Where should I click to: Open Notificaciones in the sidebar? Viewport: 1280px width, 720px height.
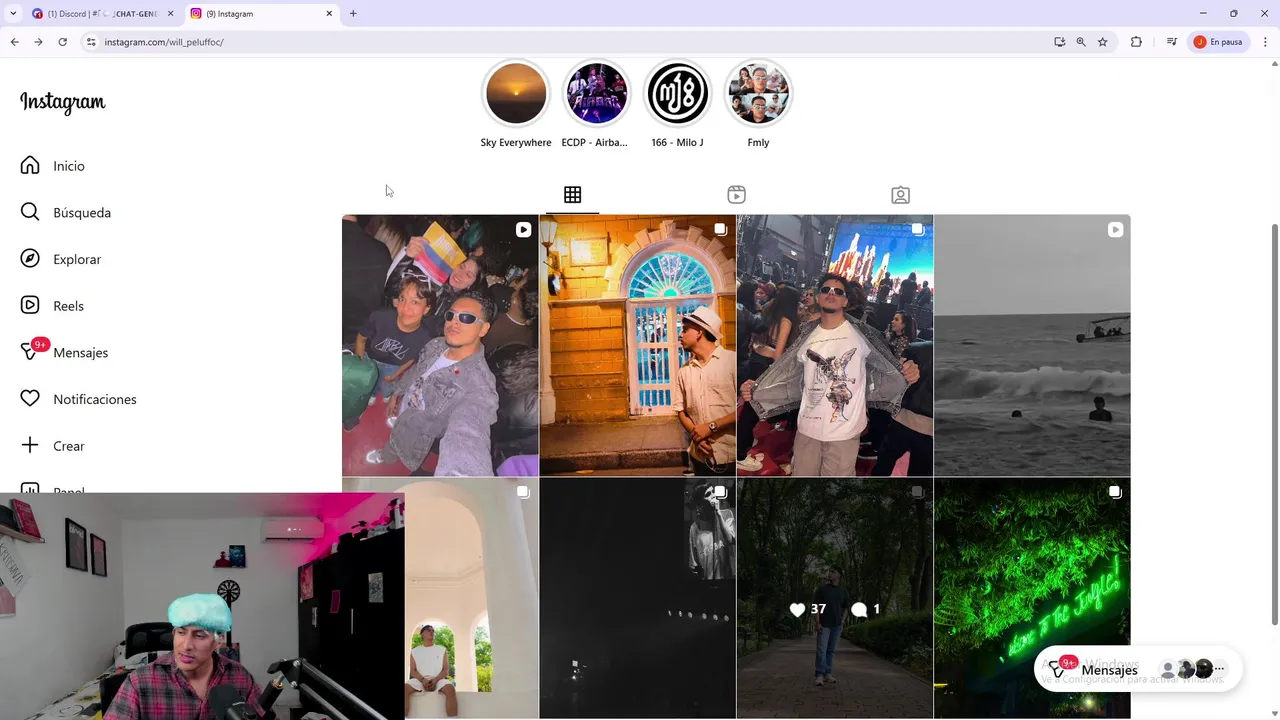79,399
